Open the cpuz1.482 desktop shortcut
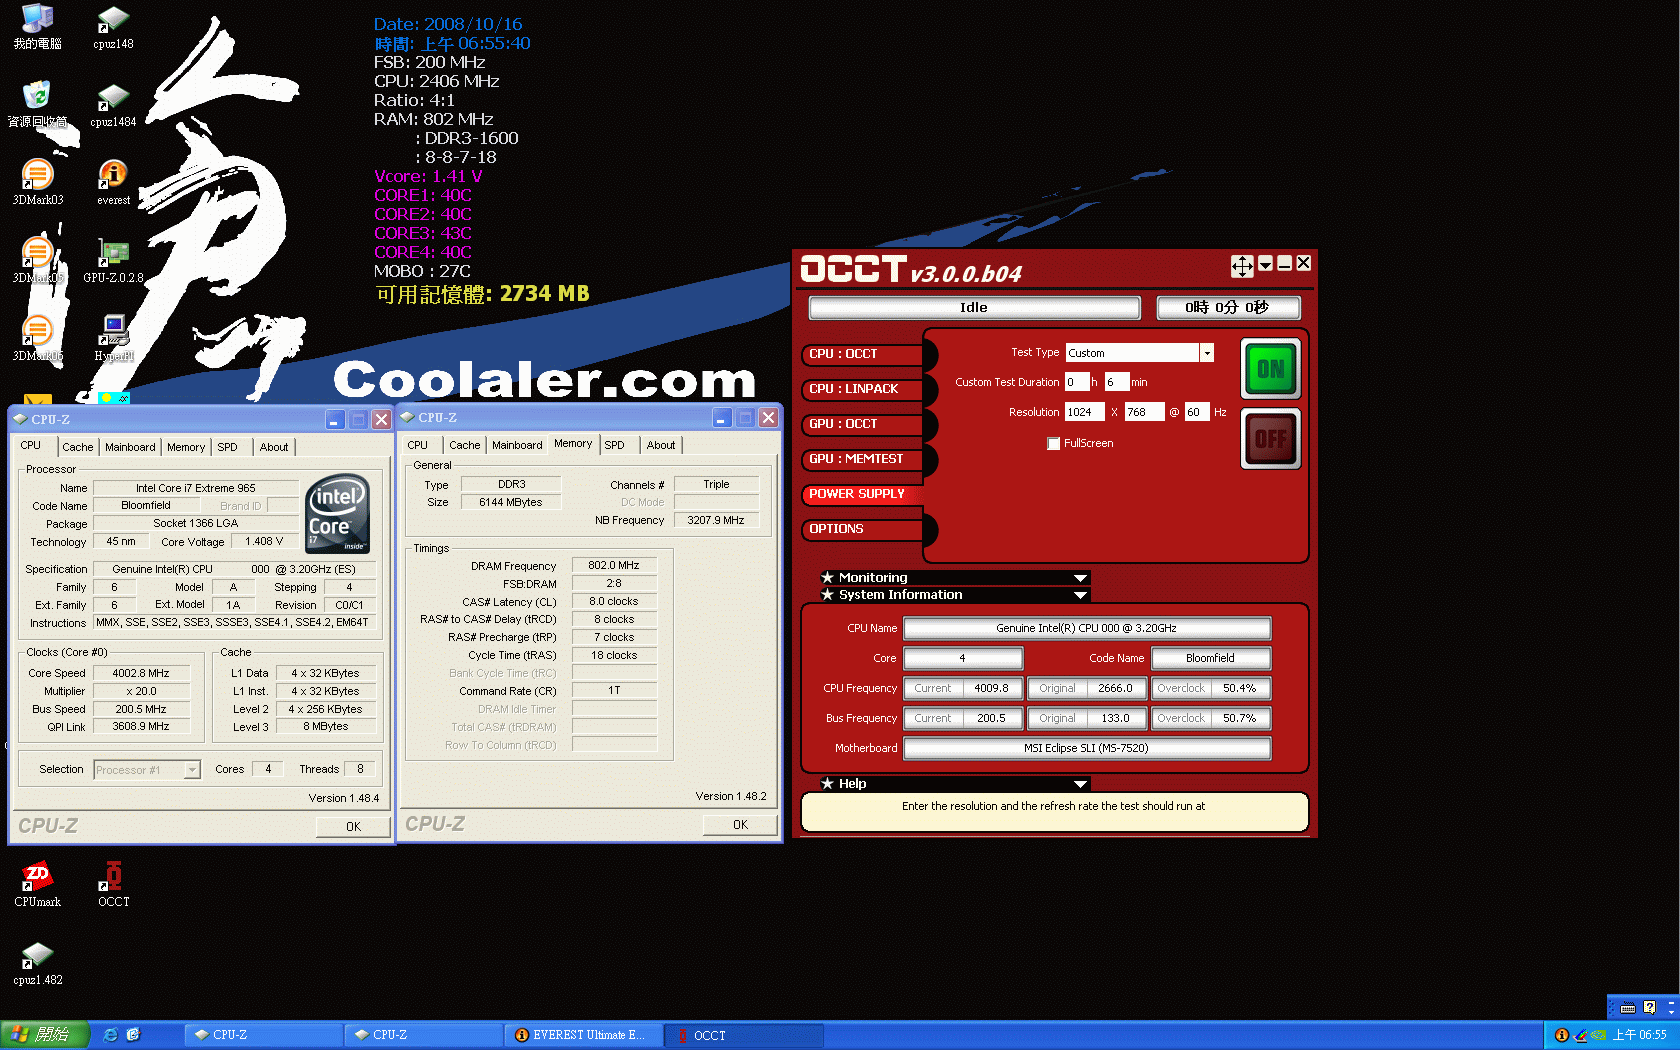The image size is (1680, 1050). click(38, 962)
